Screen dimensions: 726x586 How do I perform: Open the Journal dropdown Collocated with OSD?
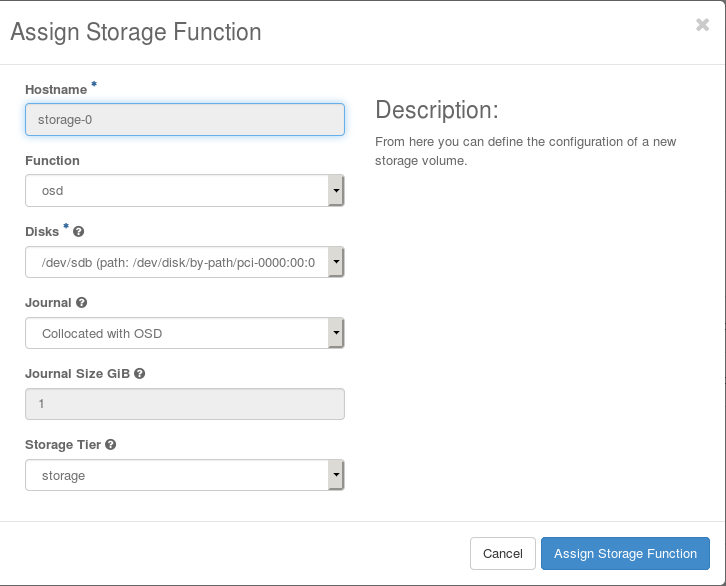tap(184, 333)
